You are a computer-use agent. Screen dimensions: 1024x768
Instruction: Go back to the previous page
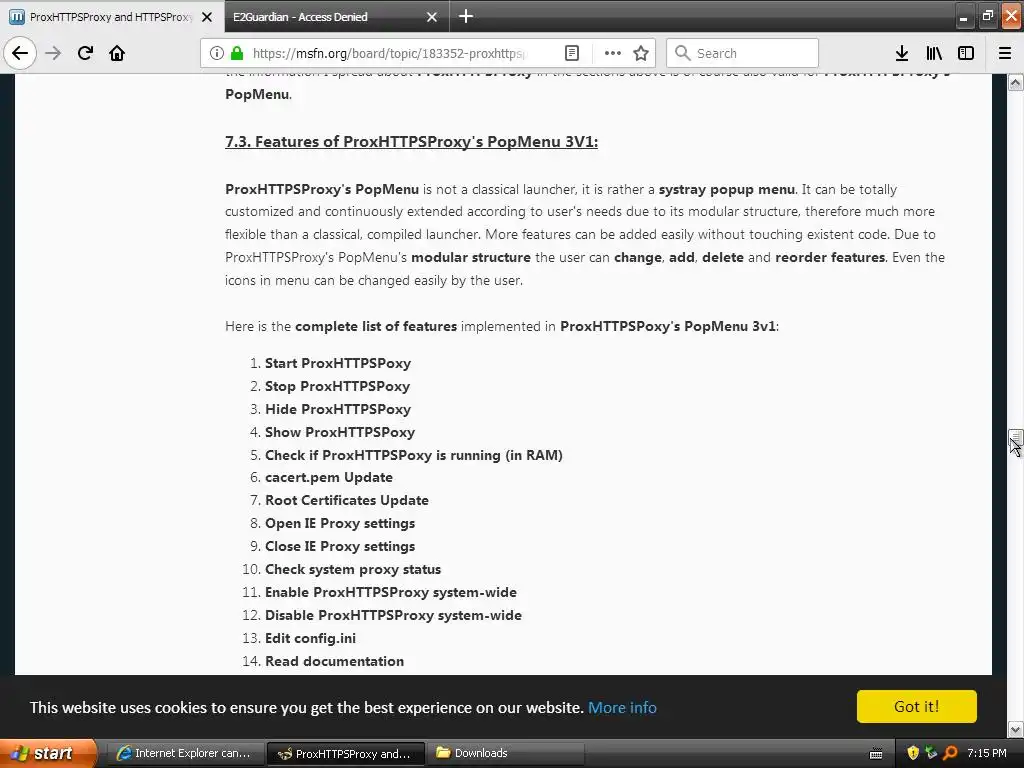point(20,53)
